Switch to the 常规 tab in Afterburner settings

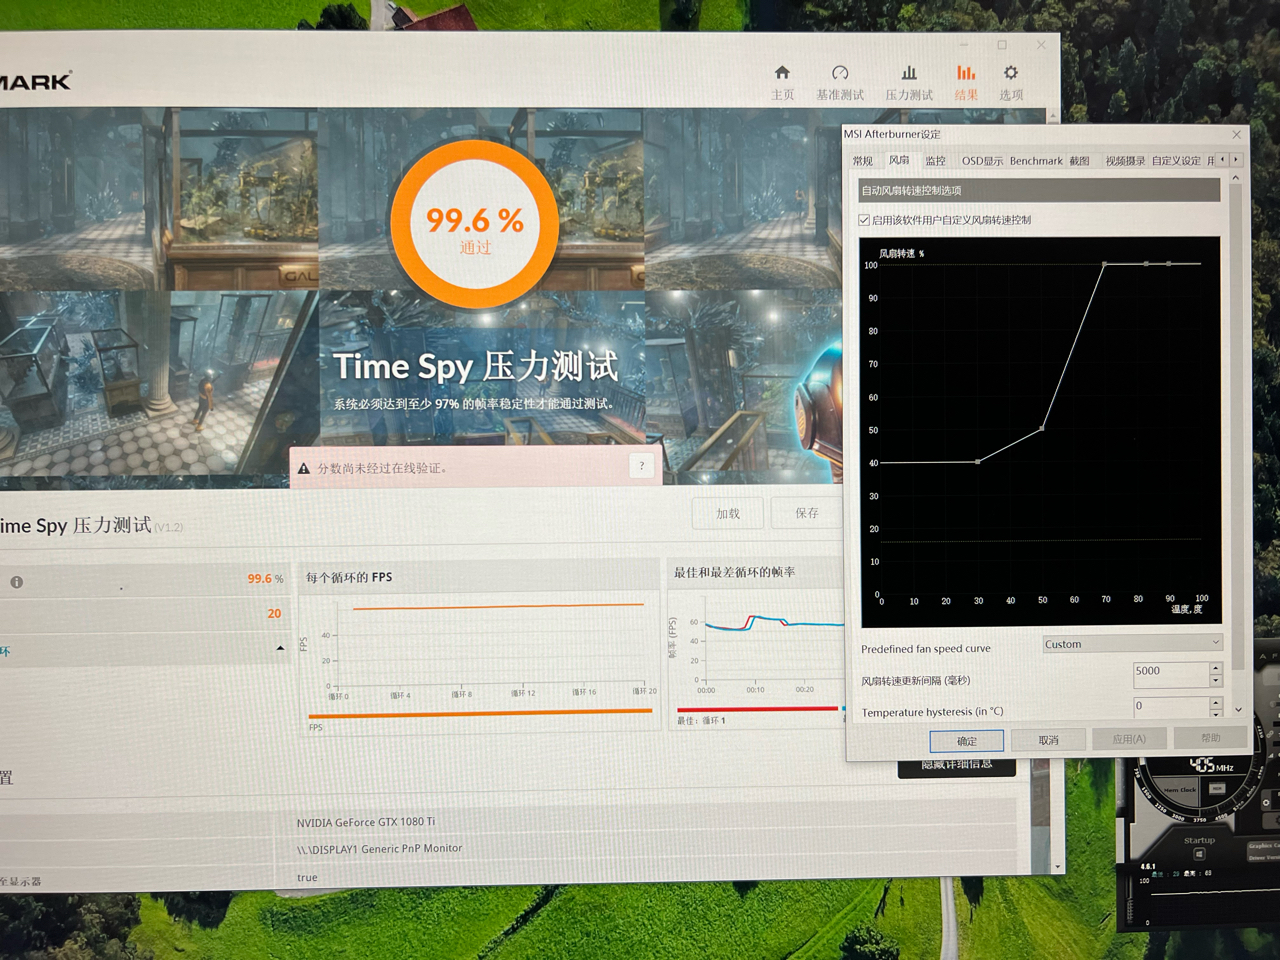pyautogui.click(x=863, y=161)
